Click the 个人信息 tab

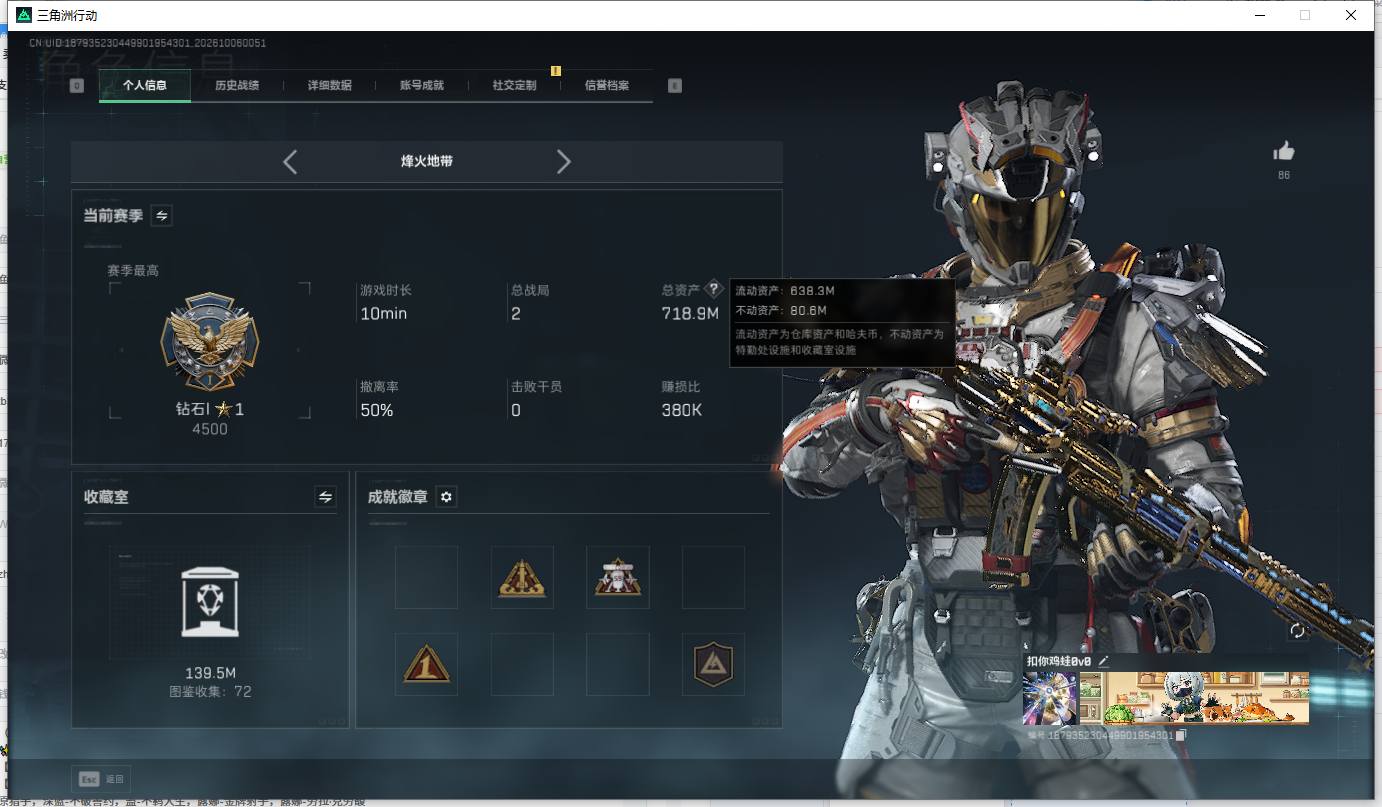point(145,86)
